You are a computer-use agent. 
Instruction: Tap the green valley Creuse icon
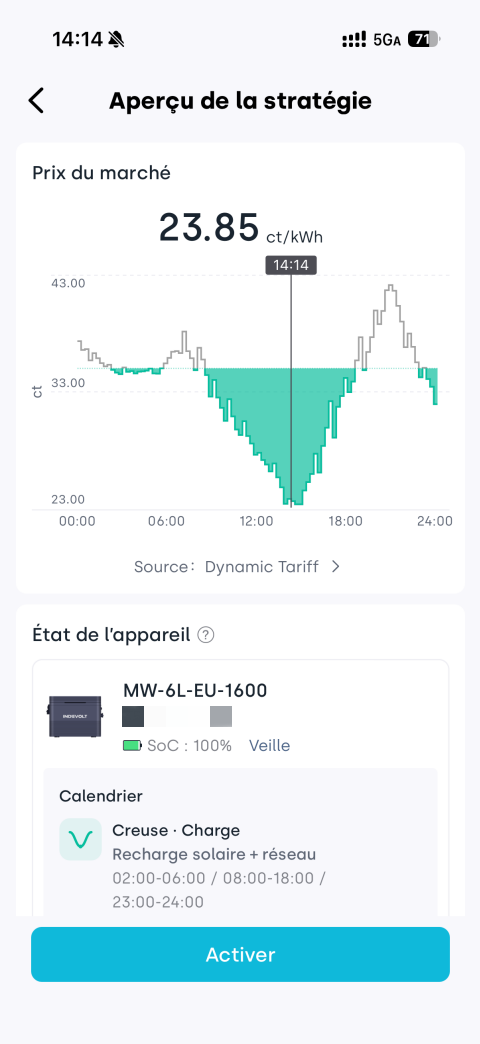(x=81, y=839)
